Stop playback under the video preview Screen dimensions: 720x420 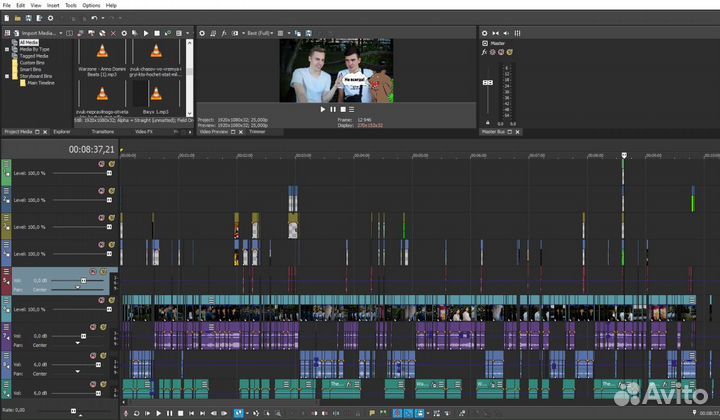pyautogui.click(x=342, y=108)
